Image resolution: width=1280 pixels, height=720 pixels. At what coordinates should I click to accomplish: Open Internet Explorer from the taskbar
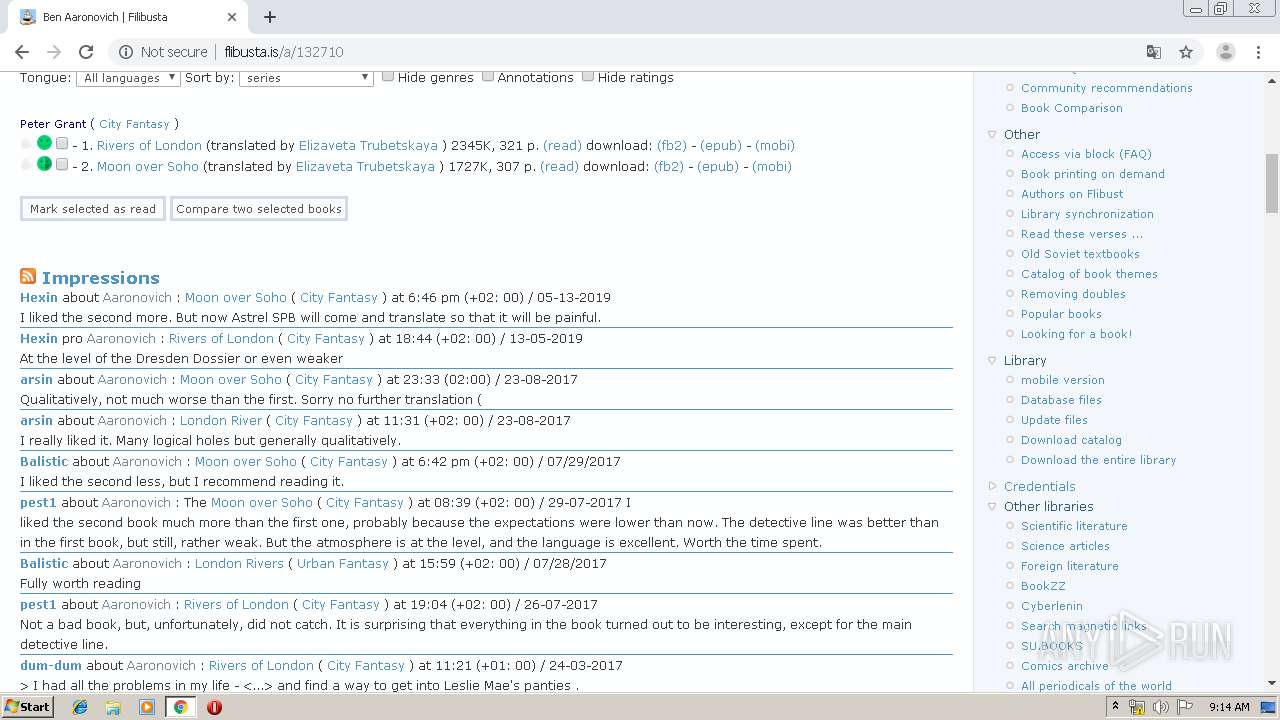[80, 707]
